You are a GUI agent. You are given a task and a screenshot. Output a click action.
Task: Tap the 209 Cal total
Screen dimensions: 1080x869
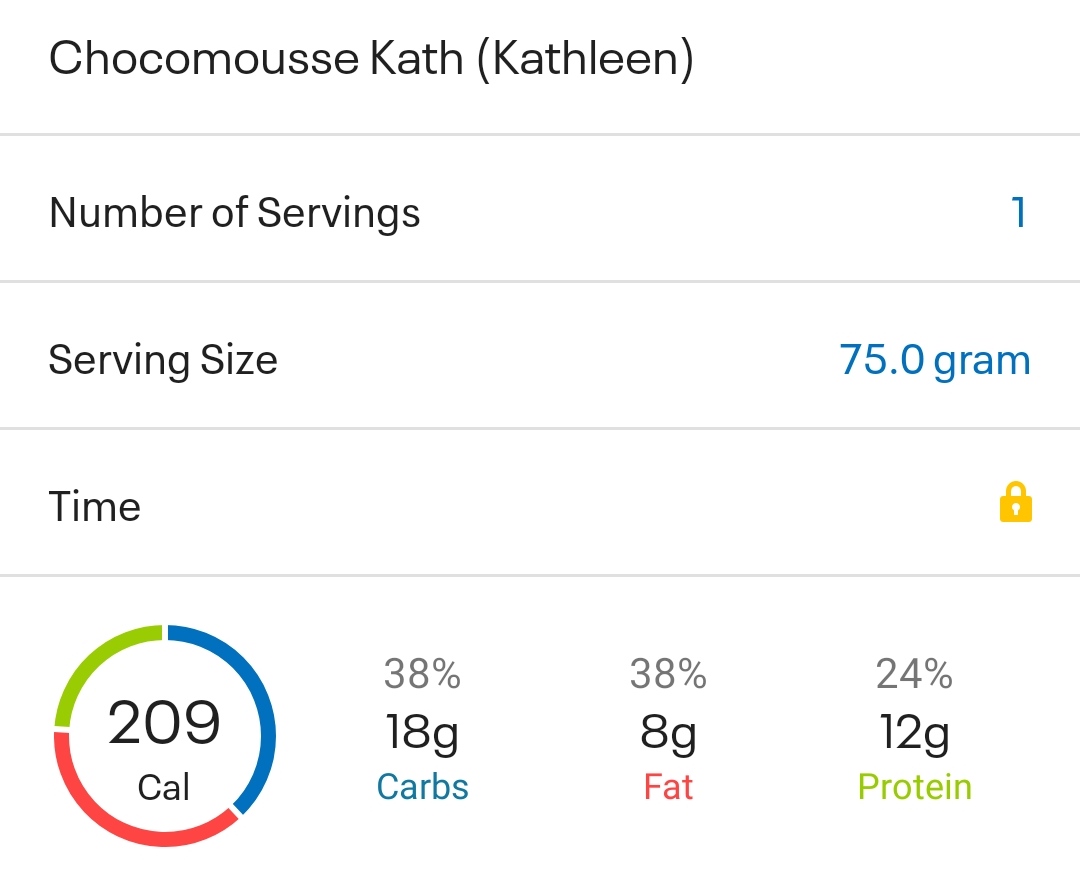point(164,724)
